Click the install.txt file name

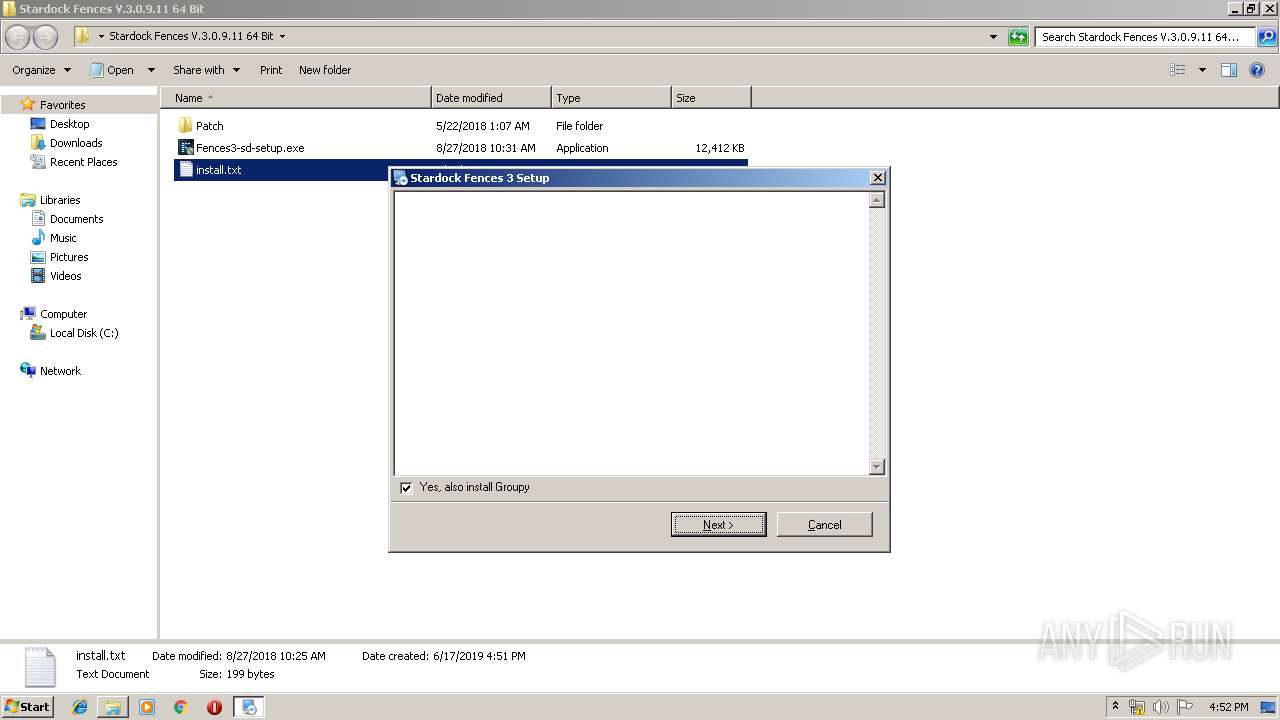pos(219,170)
